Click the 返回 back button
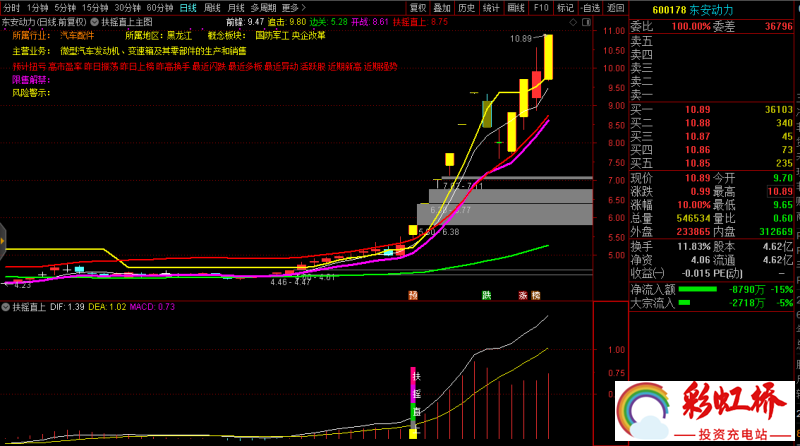This screenshot has height=446, width=800. point(615,8)
